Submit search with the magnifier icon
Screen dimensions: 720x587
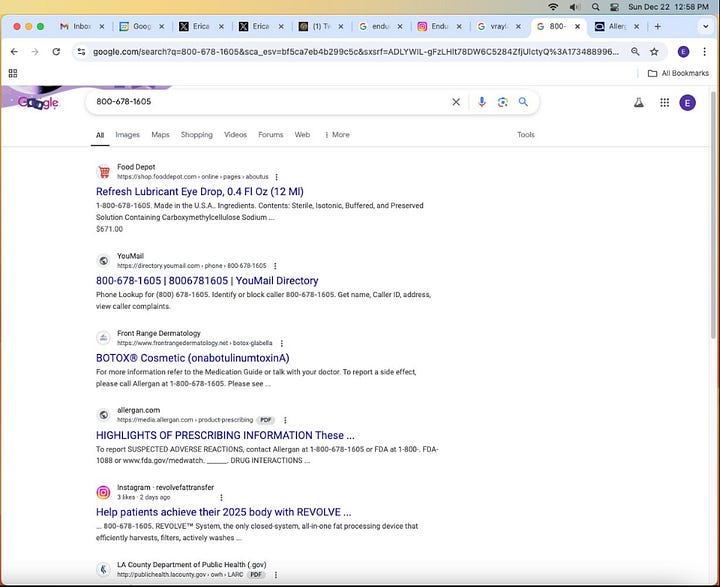tap(523, 102)
